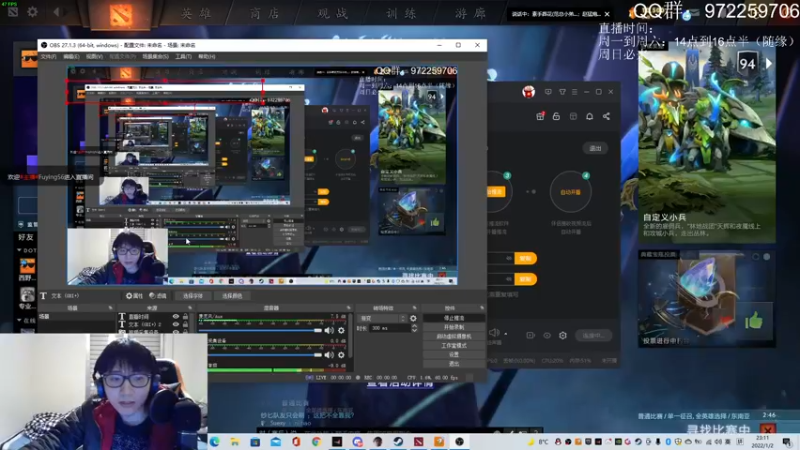Open 工具(T) menu in OBS
800x450 pixels.
pos(183,57)
